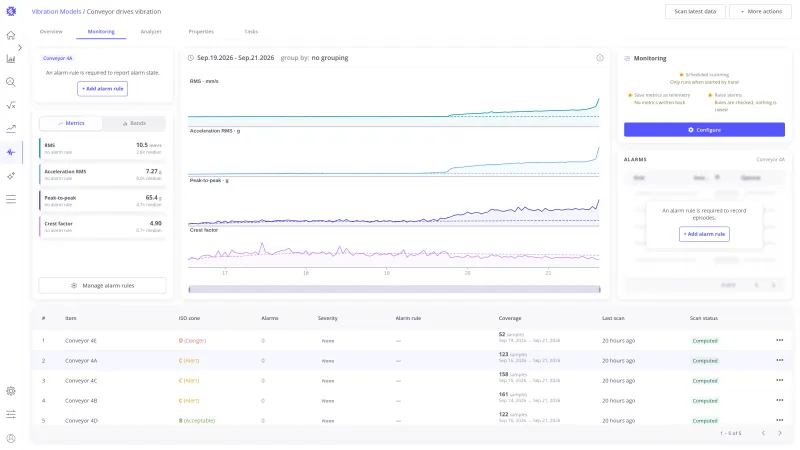Select the Peak-to-peak metric card
The width and height of the screenshot is (800, 450).
[x=103, y=201]
